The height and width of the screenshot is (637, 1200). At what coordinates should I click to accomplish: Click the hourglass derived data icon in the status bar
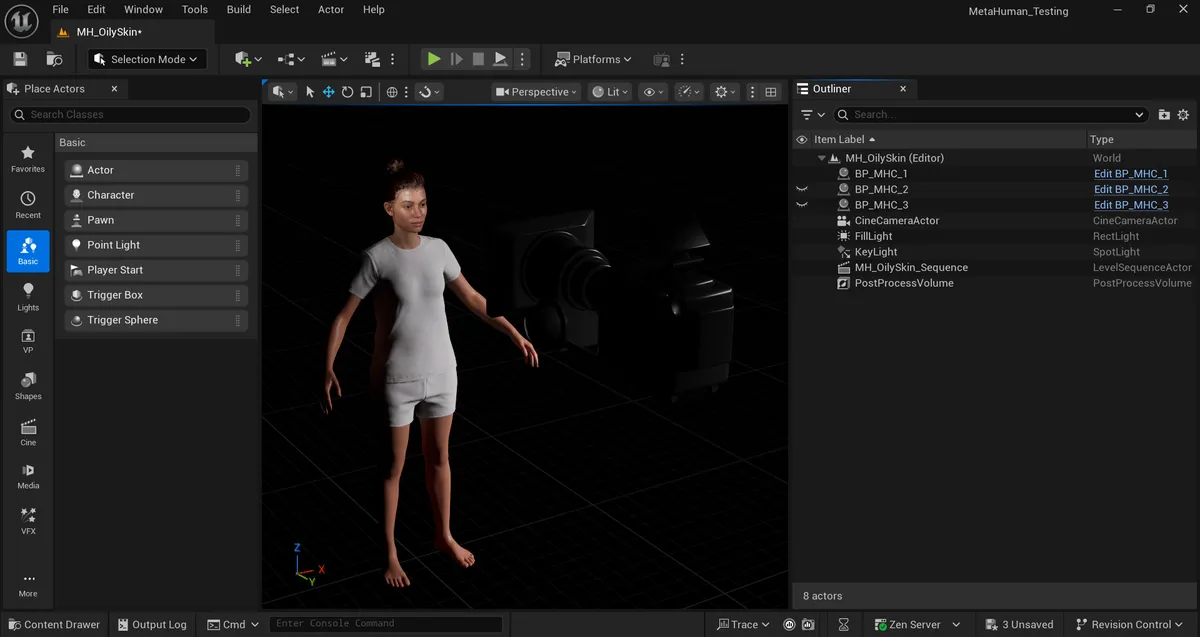[x=843, y=624]
